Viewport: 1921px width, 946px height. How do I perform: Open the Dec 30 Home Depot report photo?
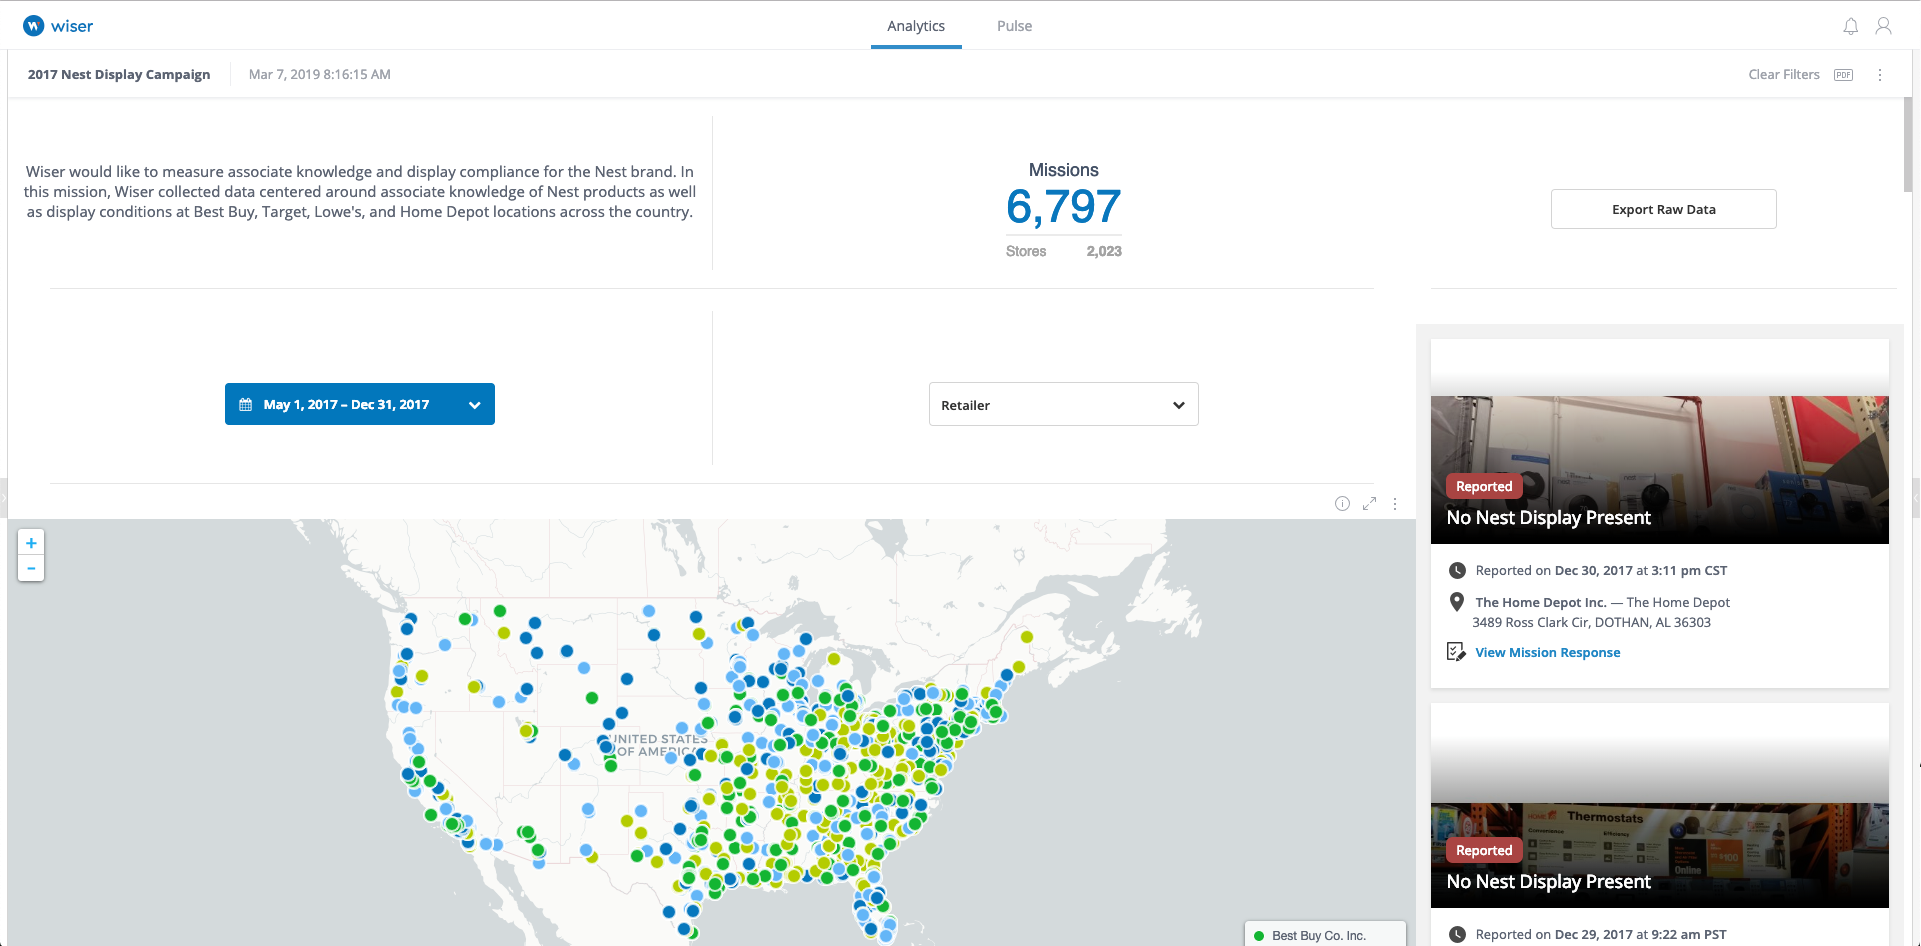coord(1660,470)
